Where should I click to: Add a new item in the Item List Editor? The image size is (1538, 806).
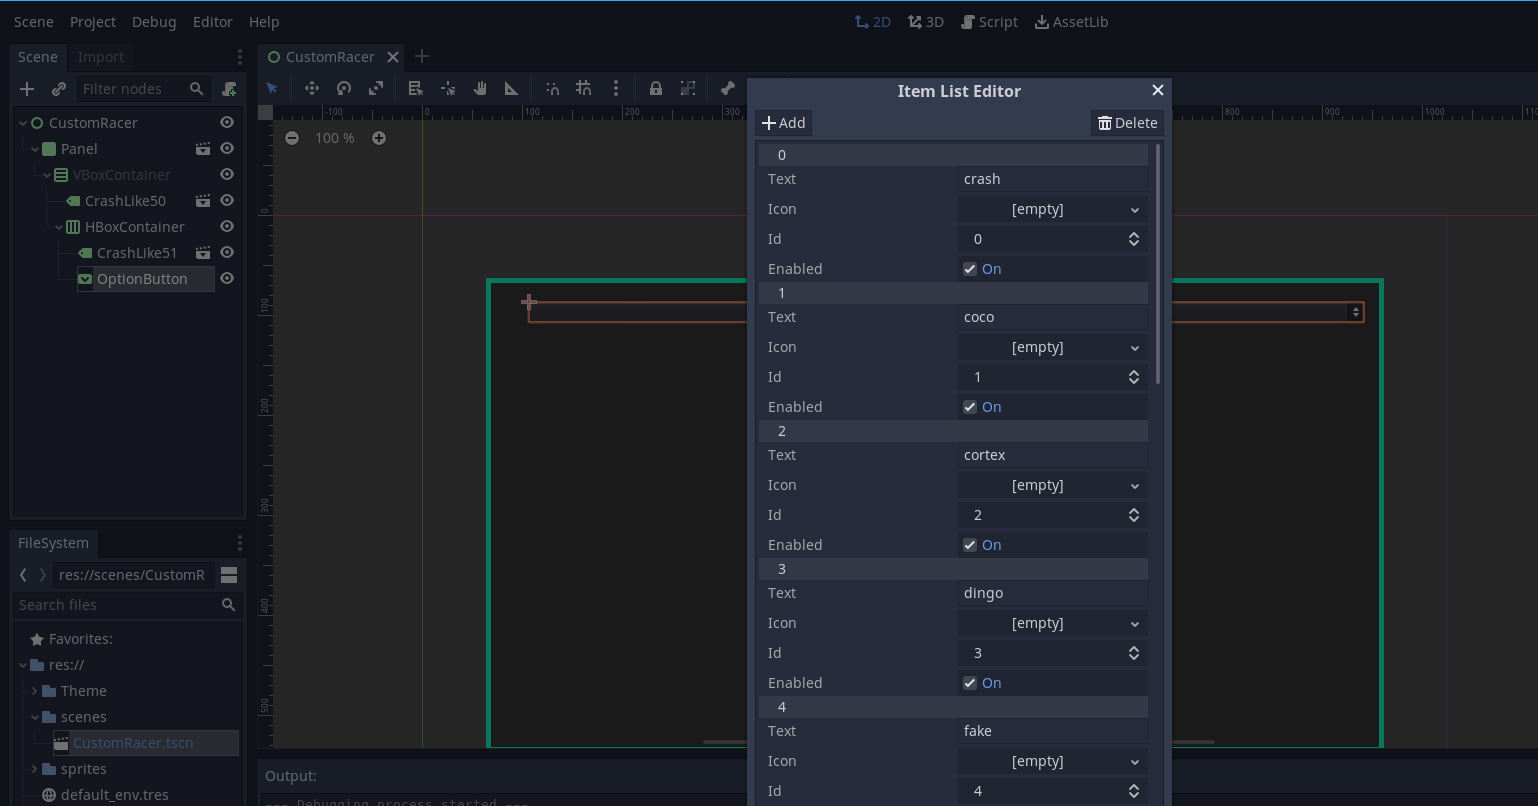point(783,122)
